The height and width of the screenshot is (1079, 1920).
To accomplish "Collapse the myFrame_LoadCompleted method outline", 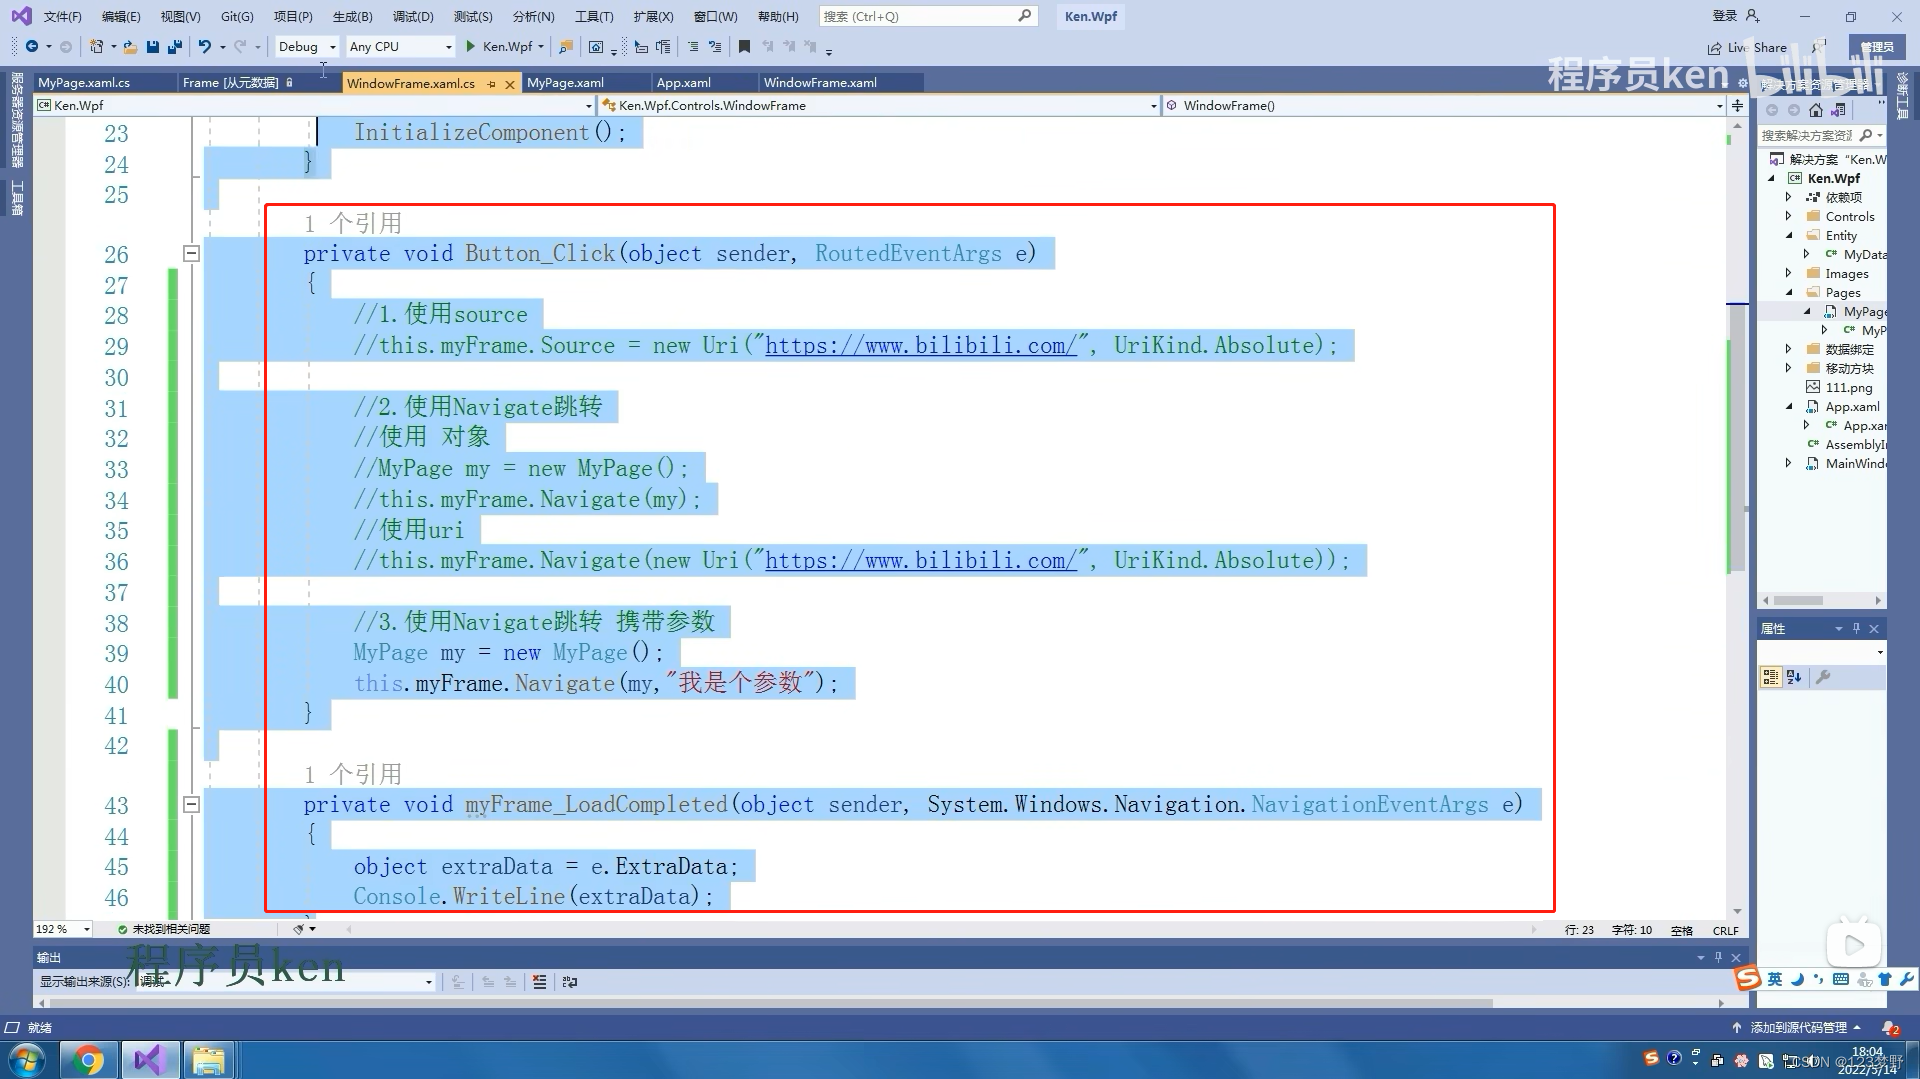I will (x=191, y=804).
